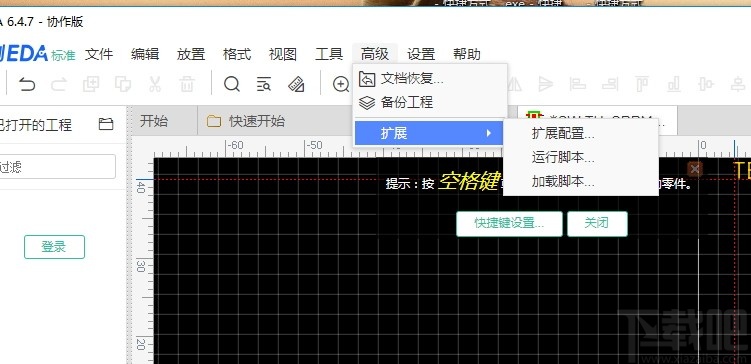The image size is (751, 364).
Task: Click the 登录 login button
Action: pyautogui.click(x=54, y=247)
